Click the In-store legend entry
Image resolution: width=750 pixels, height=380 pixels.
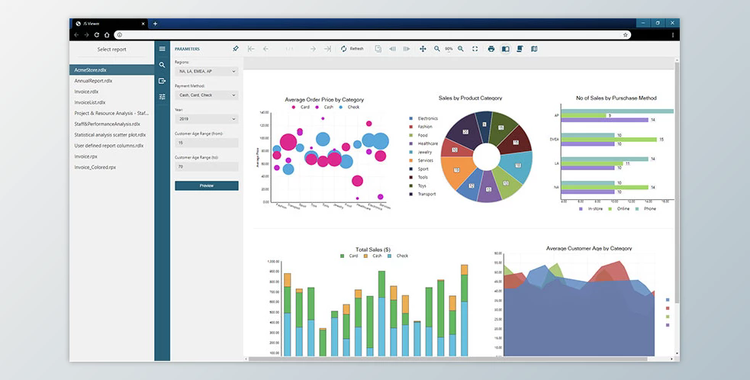(591, 209)
